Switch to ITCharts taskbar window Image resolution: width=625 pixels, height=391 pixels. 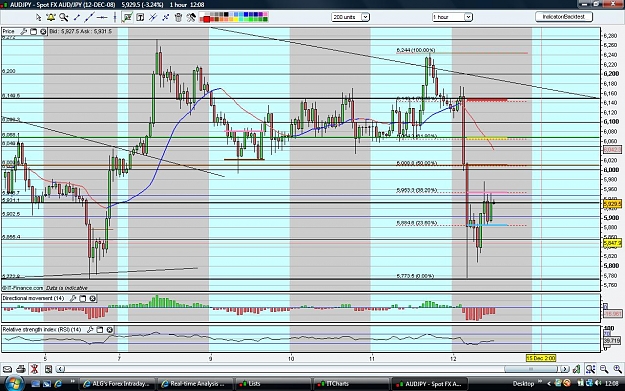351,384
